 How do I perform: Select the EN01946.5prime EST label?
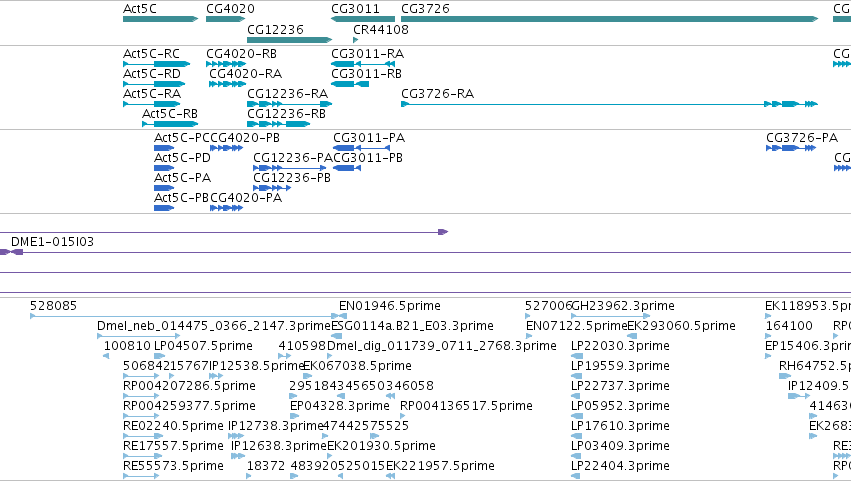coord(390,306)
